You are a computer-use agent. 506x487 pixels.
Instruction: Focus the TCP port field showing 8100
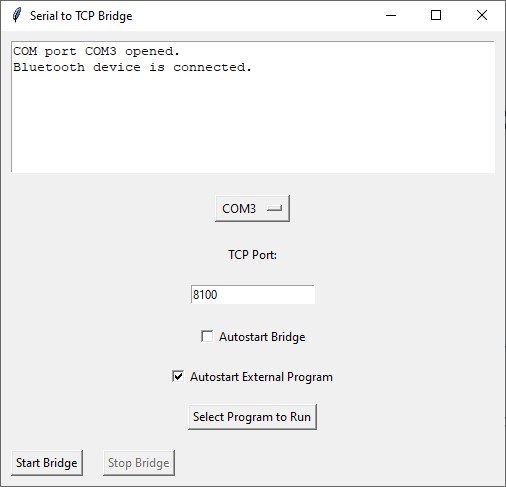(x=253, y=294)
